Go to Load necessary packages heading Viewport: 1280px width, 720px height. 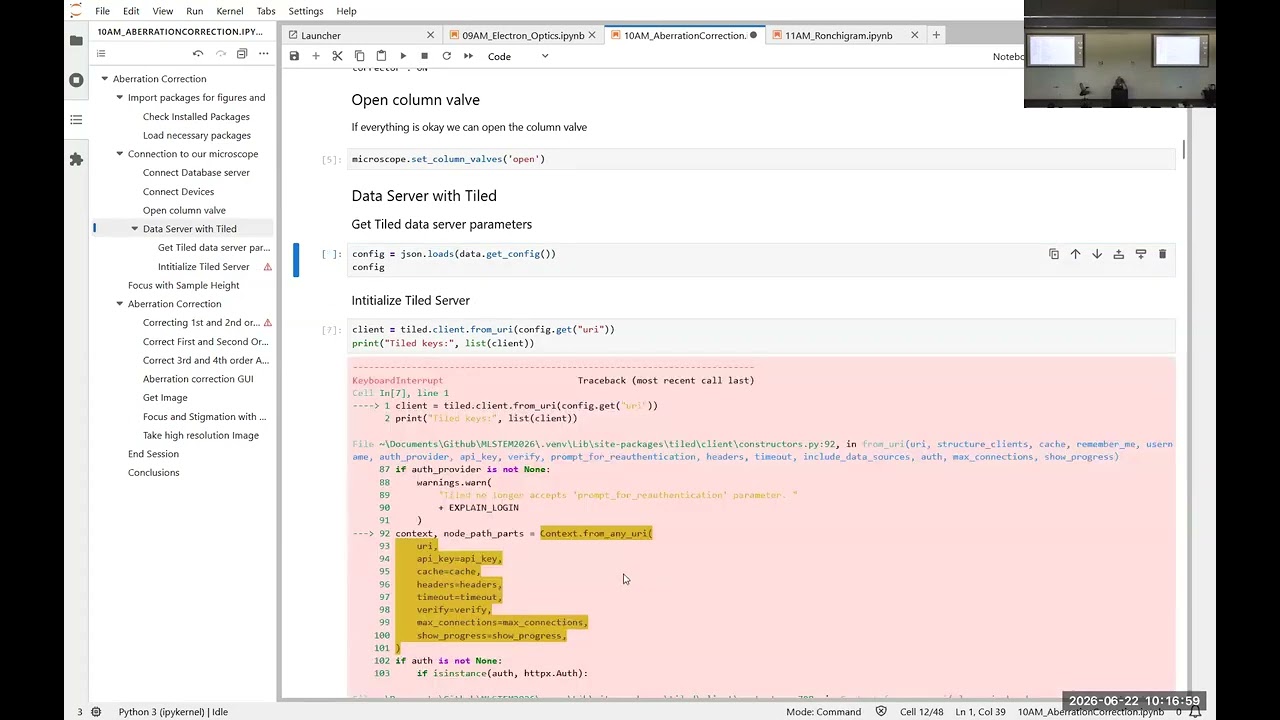coord(197,135)
